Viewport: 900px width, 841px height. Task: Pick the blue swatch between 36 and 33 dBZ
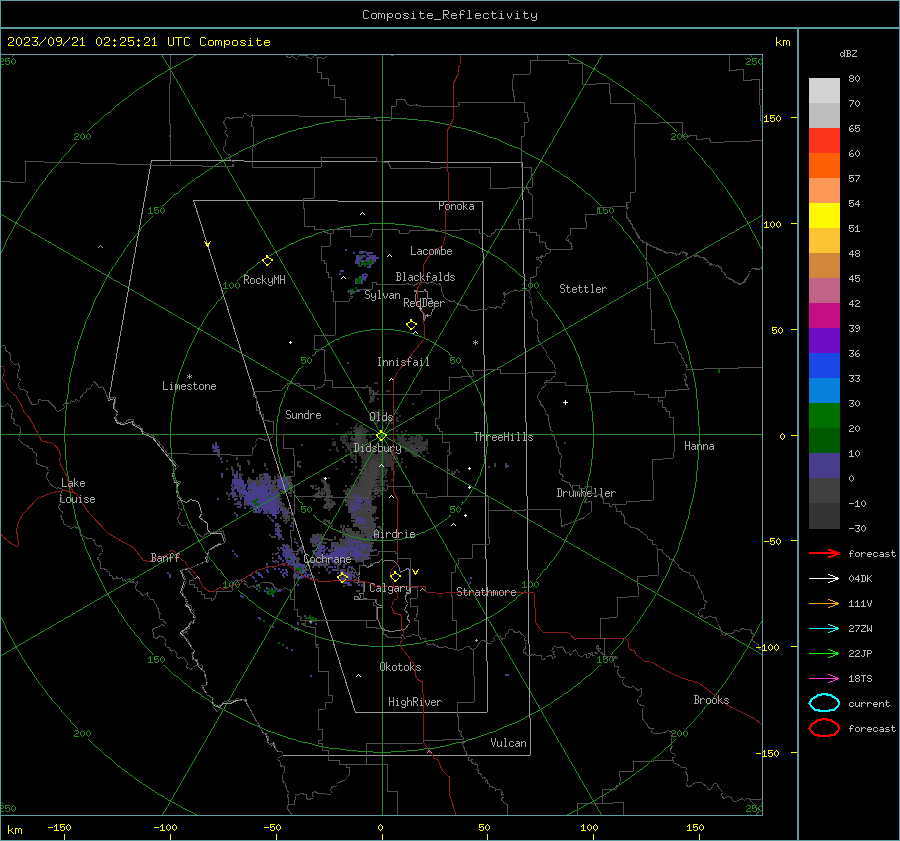[824, 365]
